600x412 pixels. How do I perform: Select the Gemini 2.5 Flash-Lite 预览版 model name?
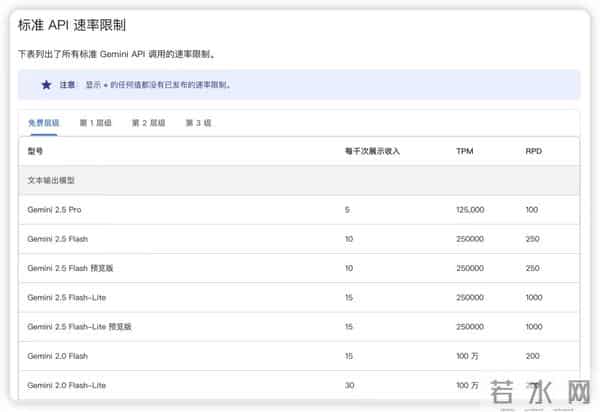coord(80,327)
